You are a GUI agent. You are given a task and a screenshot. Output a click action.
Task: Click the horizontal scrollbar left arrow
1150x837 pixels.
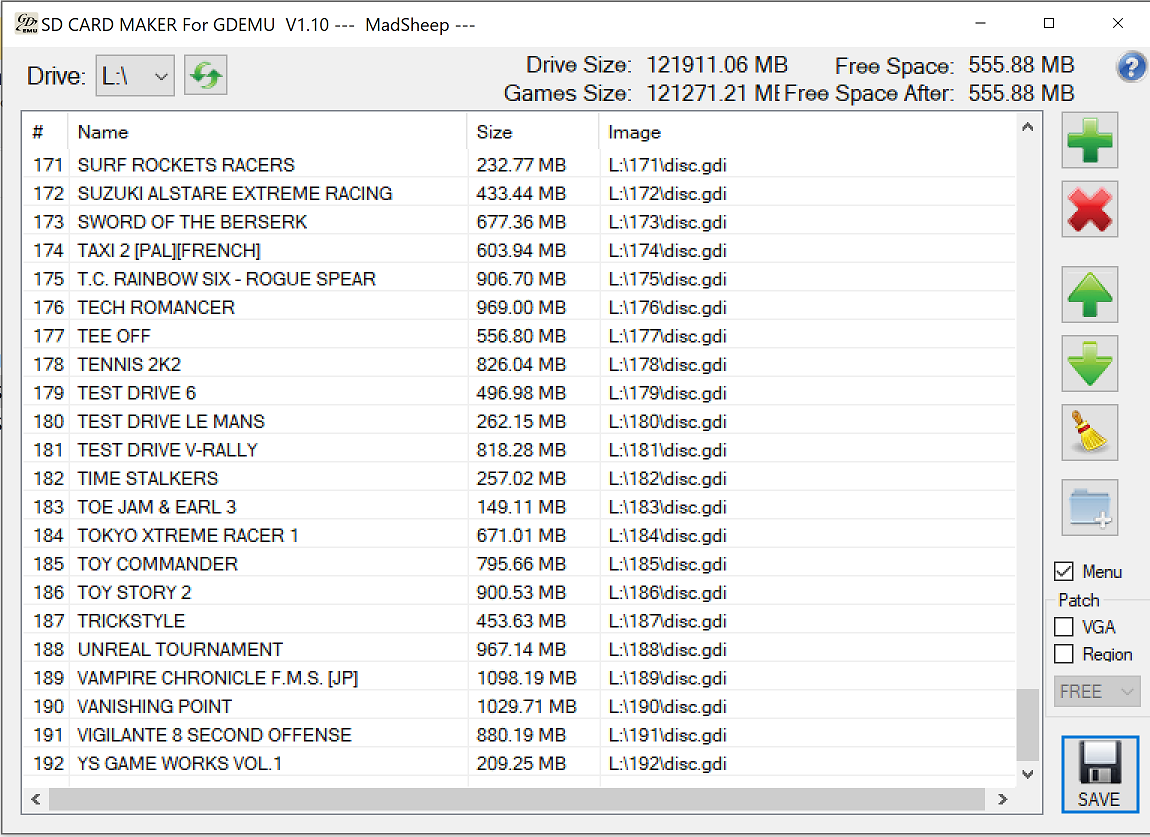(35, 799)
